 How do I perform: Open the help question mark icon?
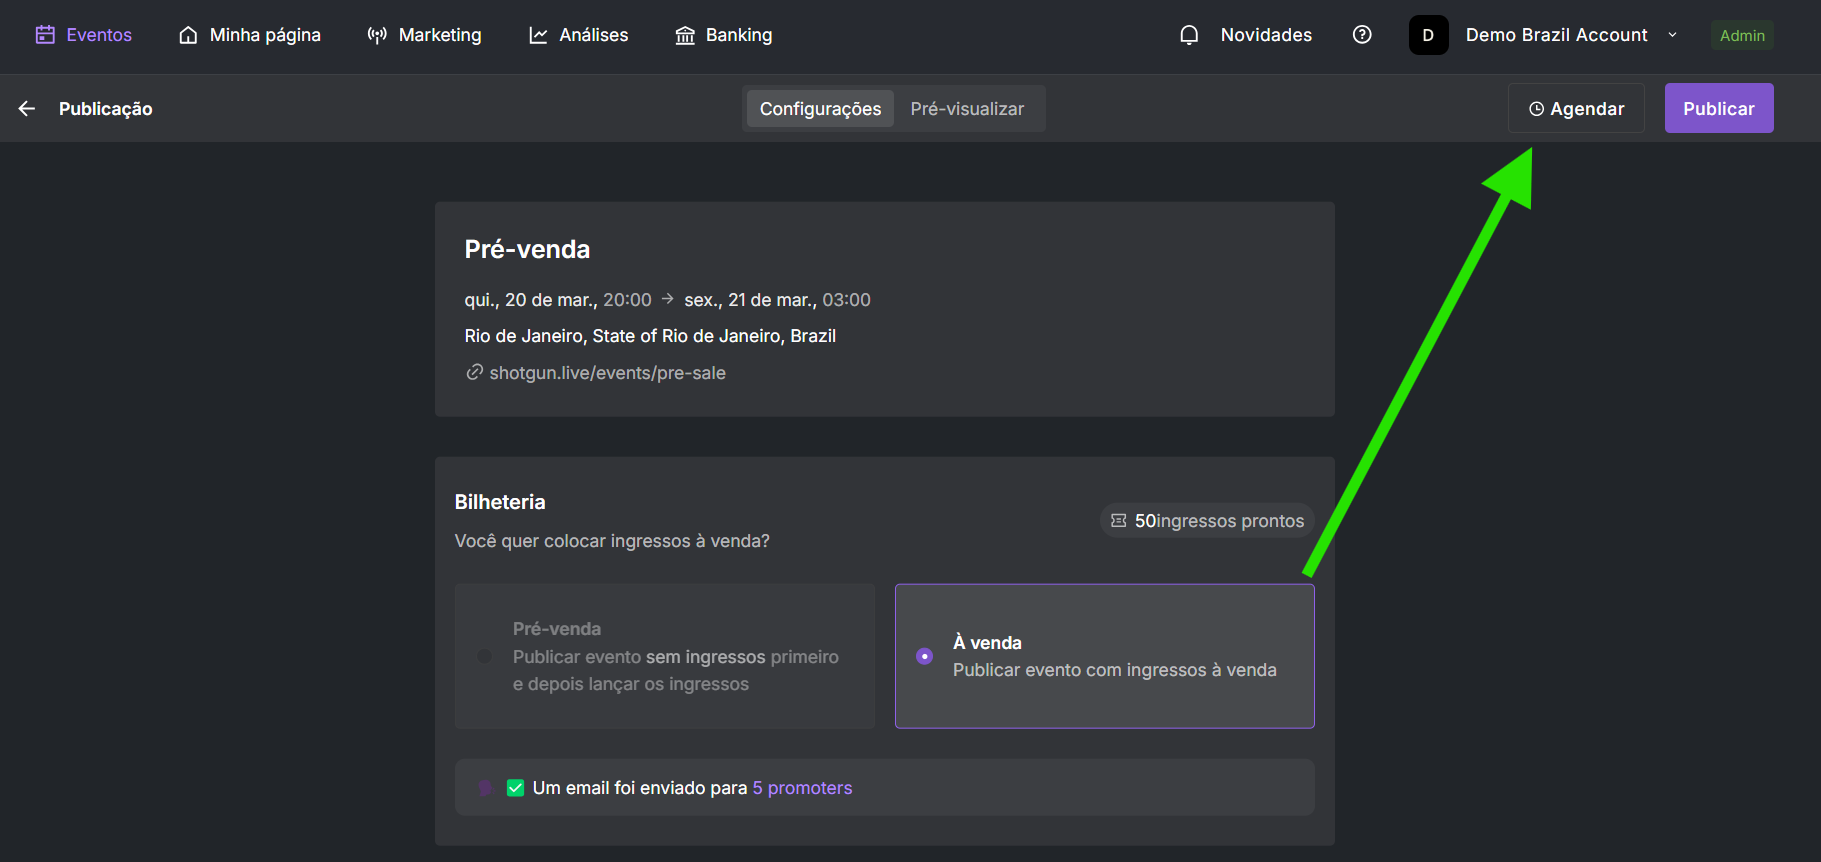click(1362, 35)
